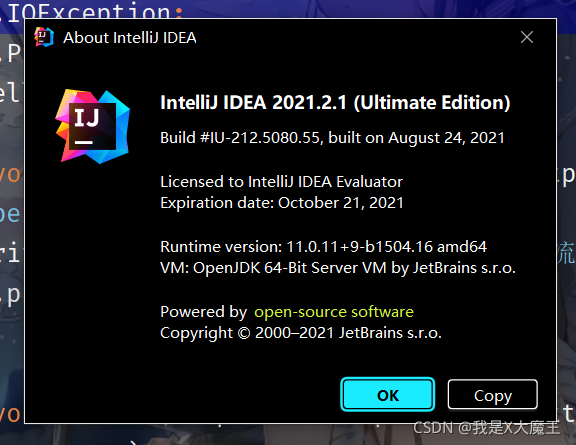Screen dimensions: 576x445
Task: Click the About IntelliJ IDEA title text
Action: click(x=130, y=38)
